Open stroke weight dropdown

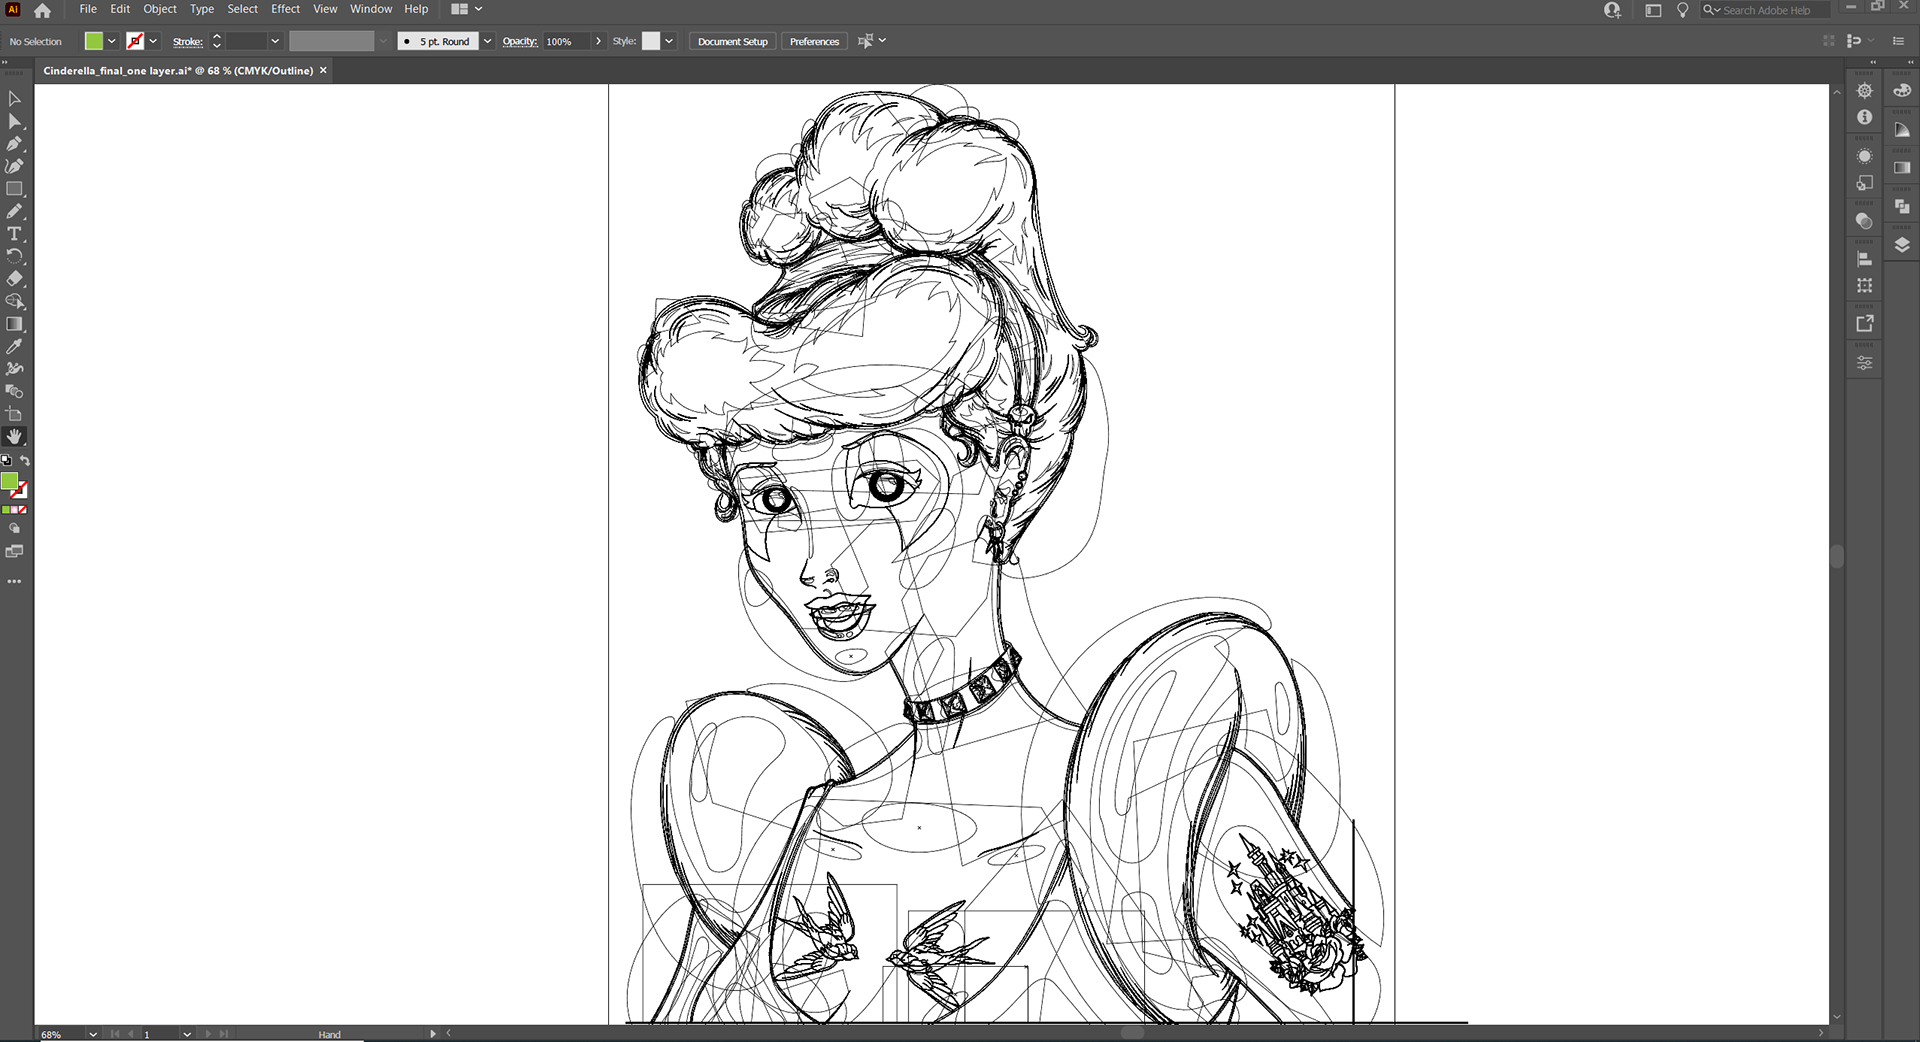click(275, 41)
